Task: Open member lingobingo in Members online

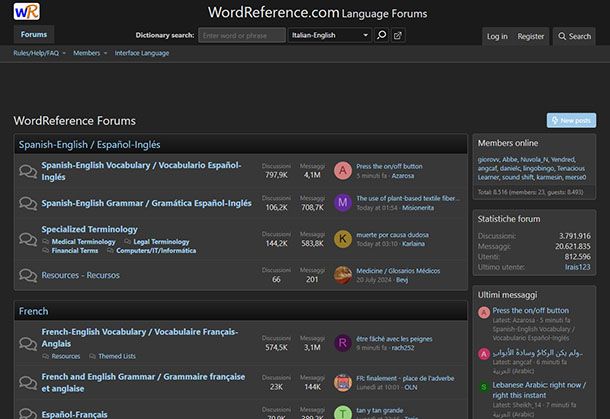Action: tap(538, 168)
